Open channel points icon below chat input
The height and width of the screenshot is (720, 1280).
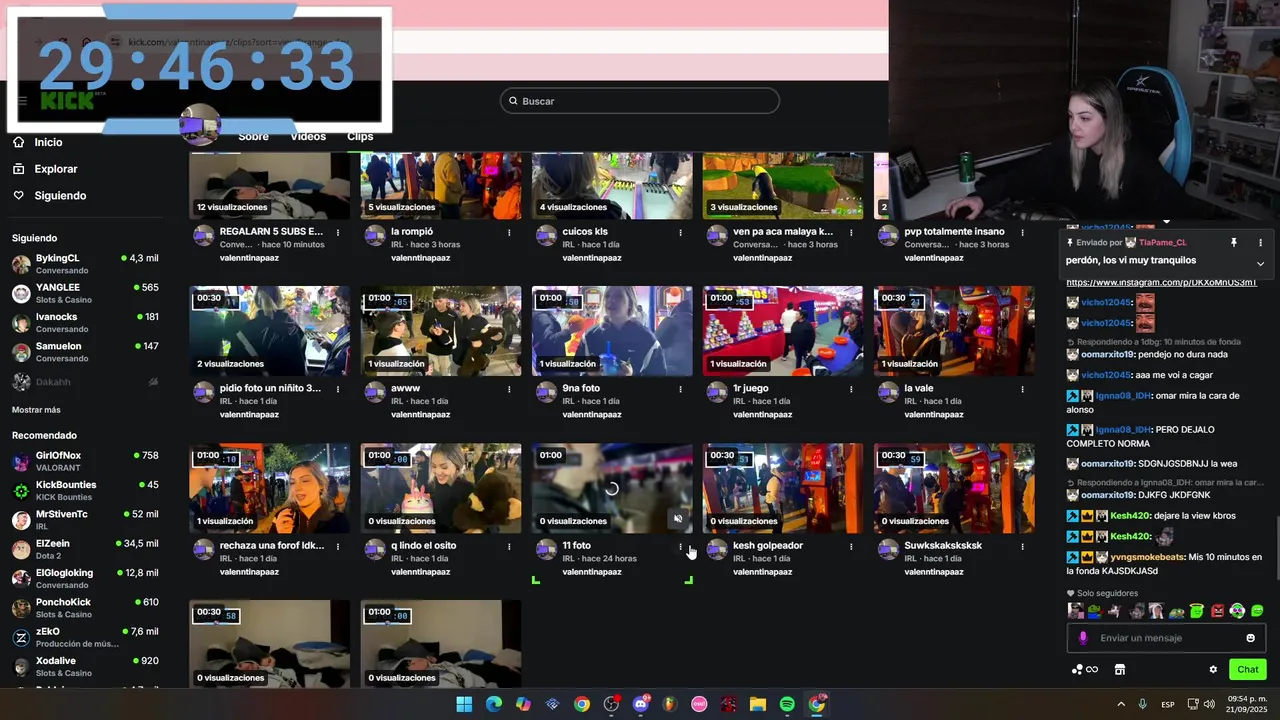(x=1085, y=669)
